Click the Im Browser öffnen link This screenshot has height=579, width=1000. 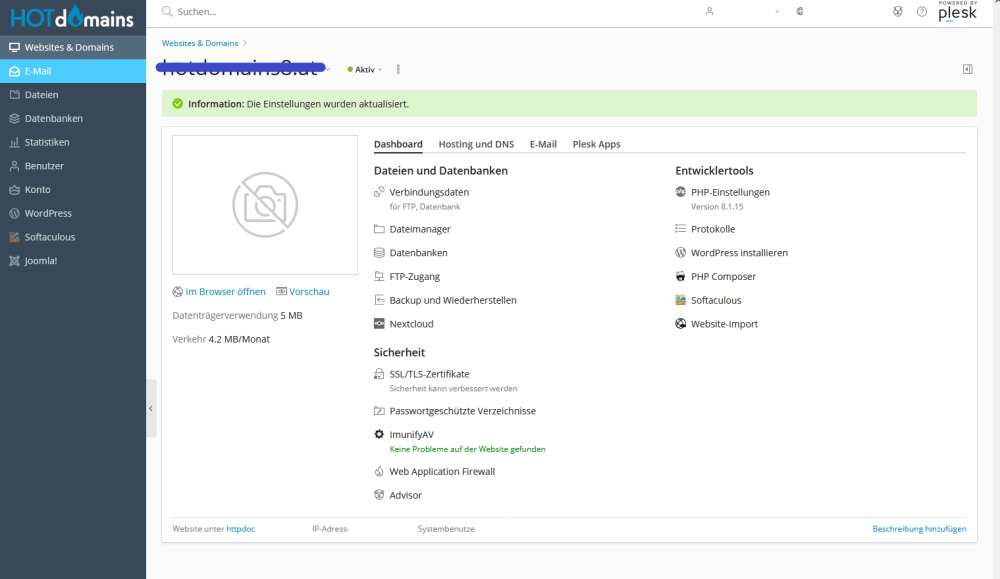pos(225,292)
